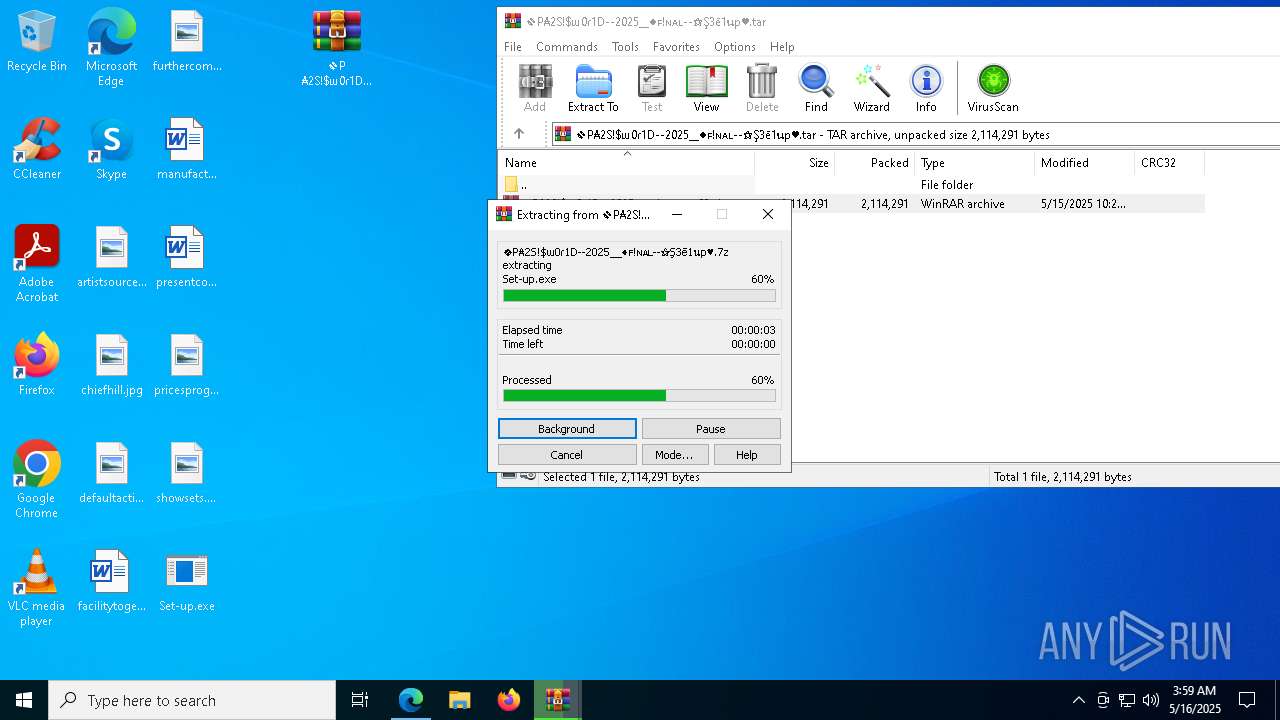The image size is (1280, 720).
Task: Pause the extraction process
Action: coord(711,429)
